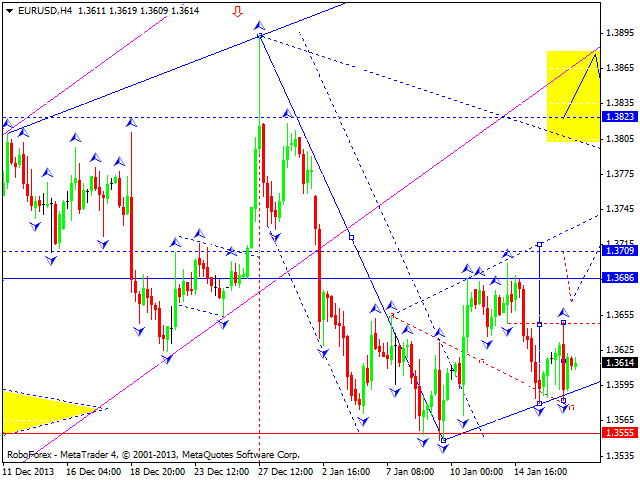Click price axis value 1.3565
Image resolution: width=640 pixels, height=480 pixels.
pos(620,420)
